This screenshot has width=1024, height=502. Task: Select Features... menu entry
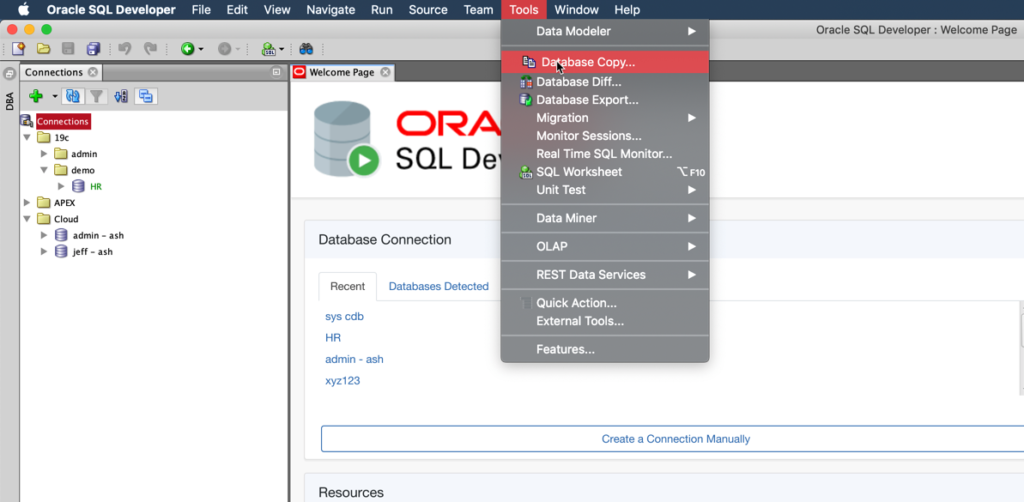pyautogui.click(x=605, y=349)
